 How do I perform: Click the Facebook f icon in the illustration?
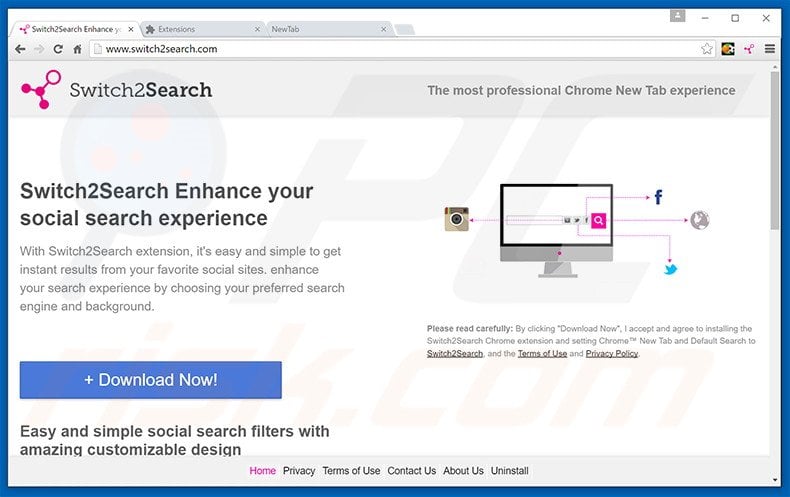coord(658,197)
